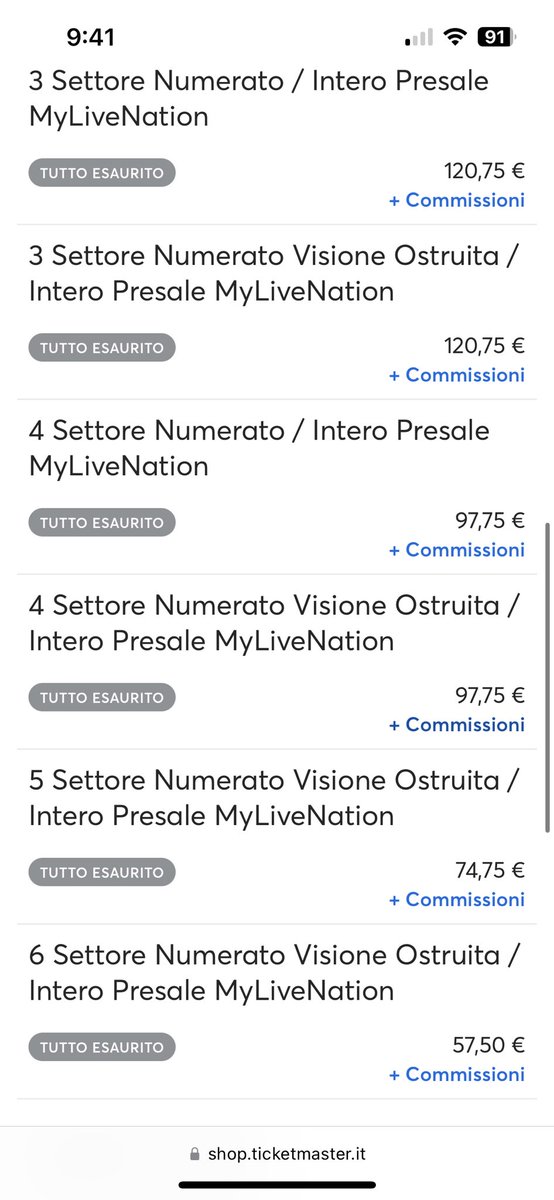Choose the 4 Settore Numerato Visione Ostruita title
This screenshot has width=554, height=1200.
click(x=275, y=623)
